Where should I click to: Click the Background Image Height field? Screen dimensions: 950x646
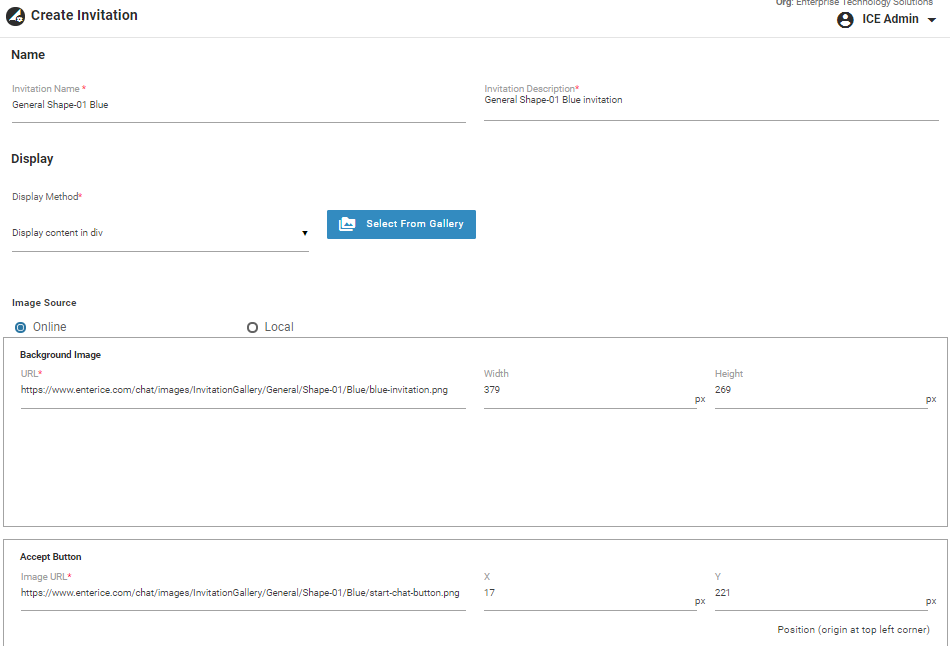[x=819, y=390]
